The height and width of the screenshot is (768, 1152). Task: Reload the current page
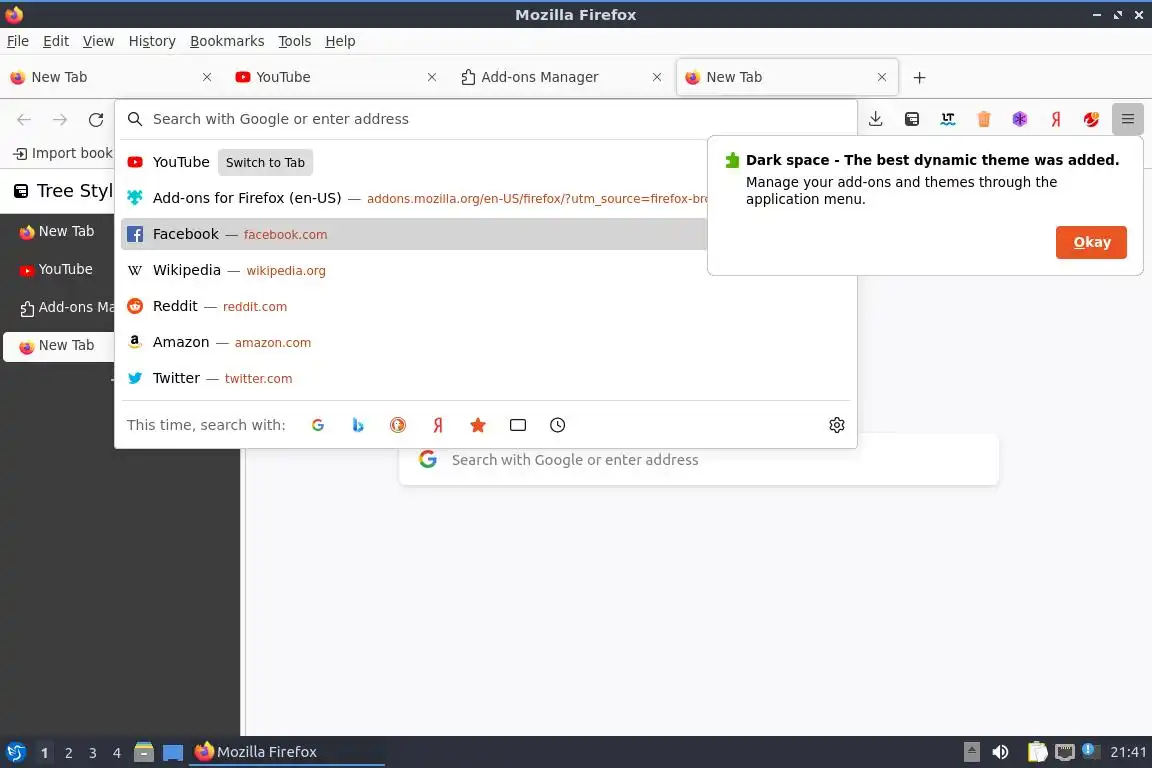pos(96,119)
